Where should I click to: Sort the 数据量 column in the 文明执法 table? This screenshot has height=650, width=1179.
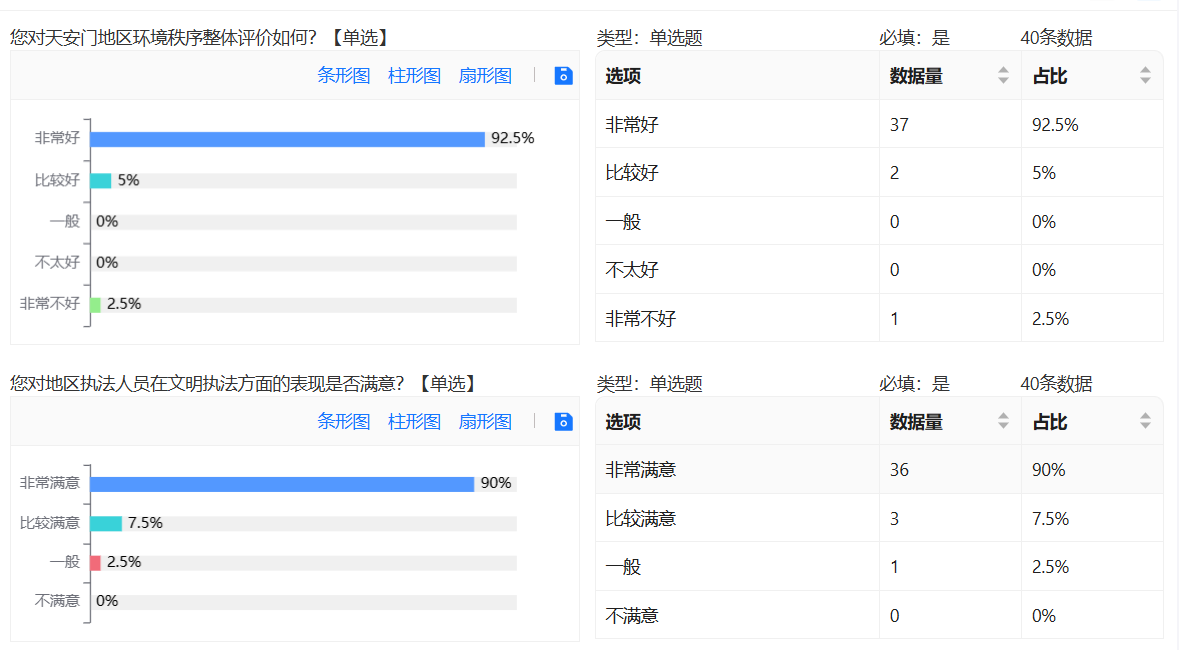click(x=1003, y=422)
